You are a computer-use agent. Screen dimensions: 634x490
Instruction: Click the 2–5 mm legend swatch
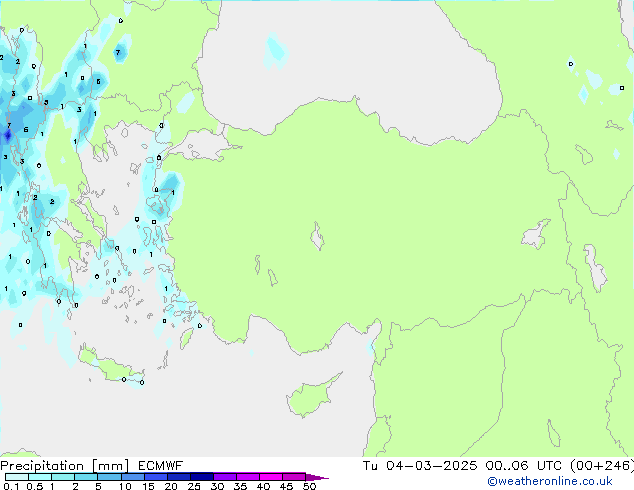86,477
